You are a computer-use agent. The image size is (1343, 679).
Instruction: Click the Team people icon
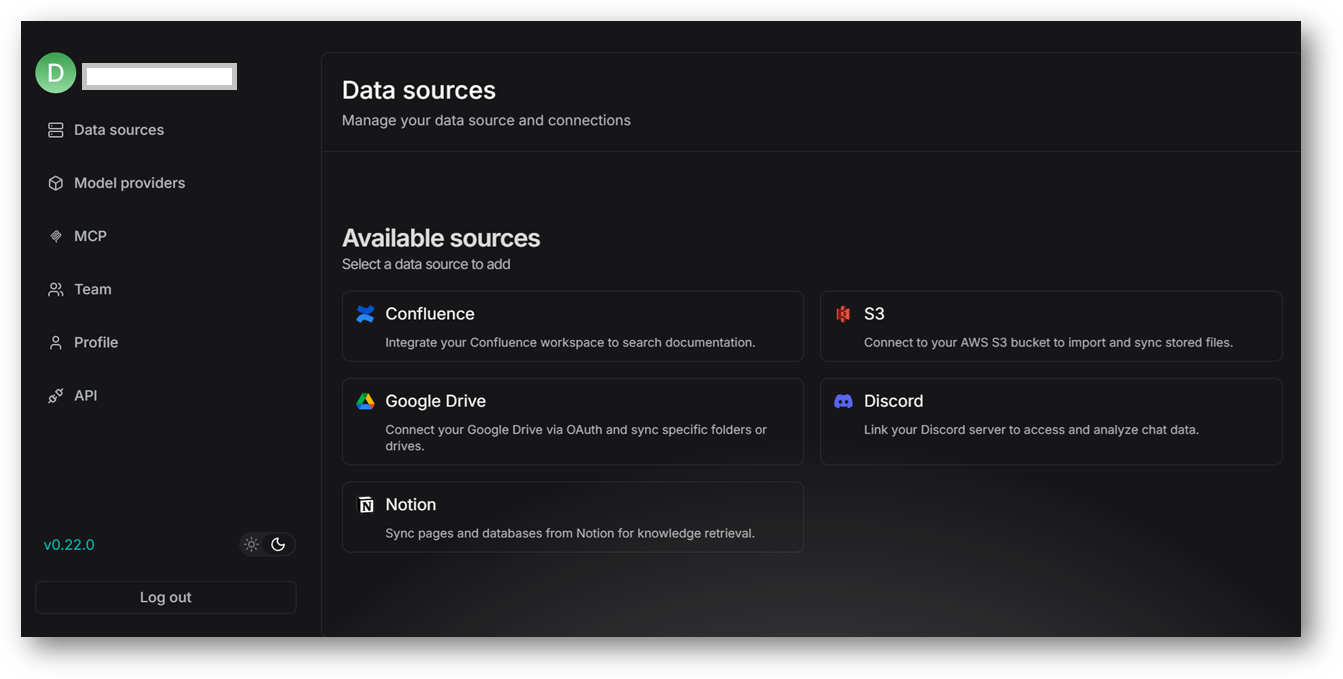click(55, 288)
